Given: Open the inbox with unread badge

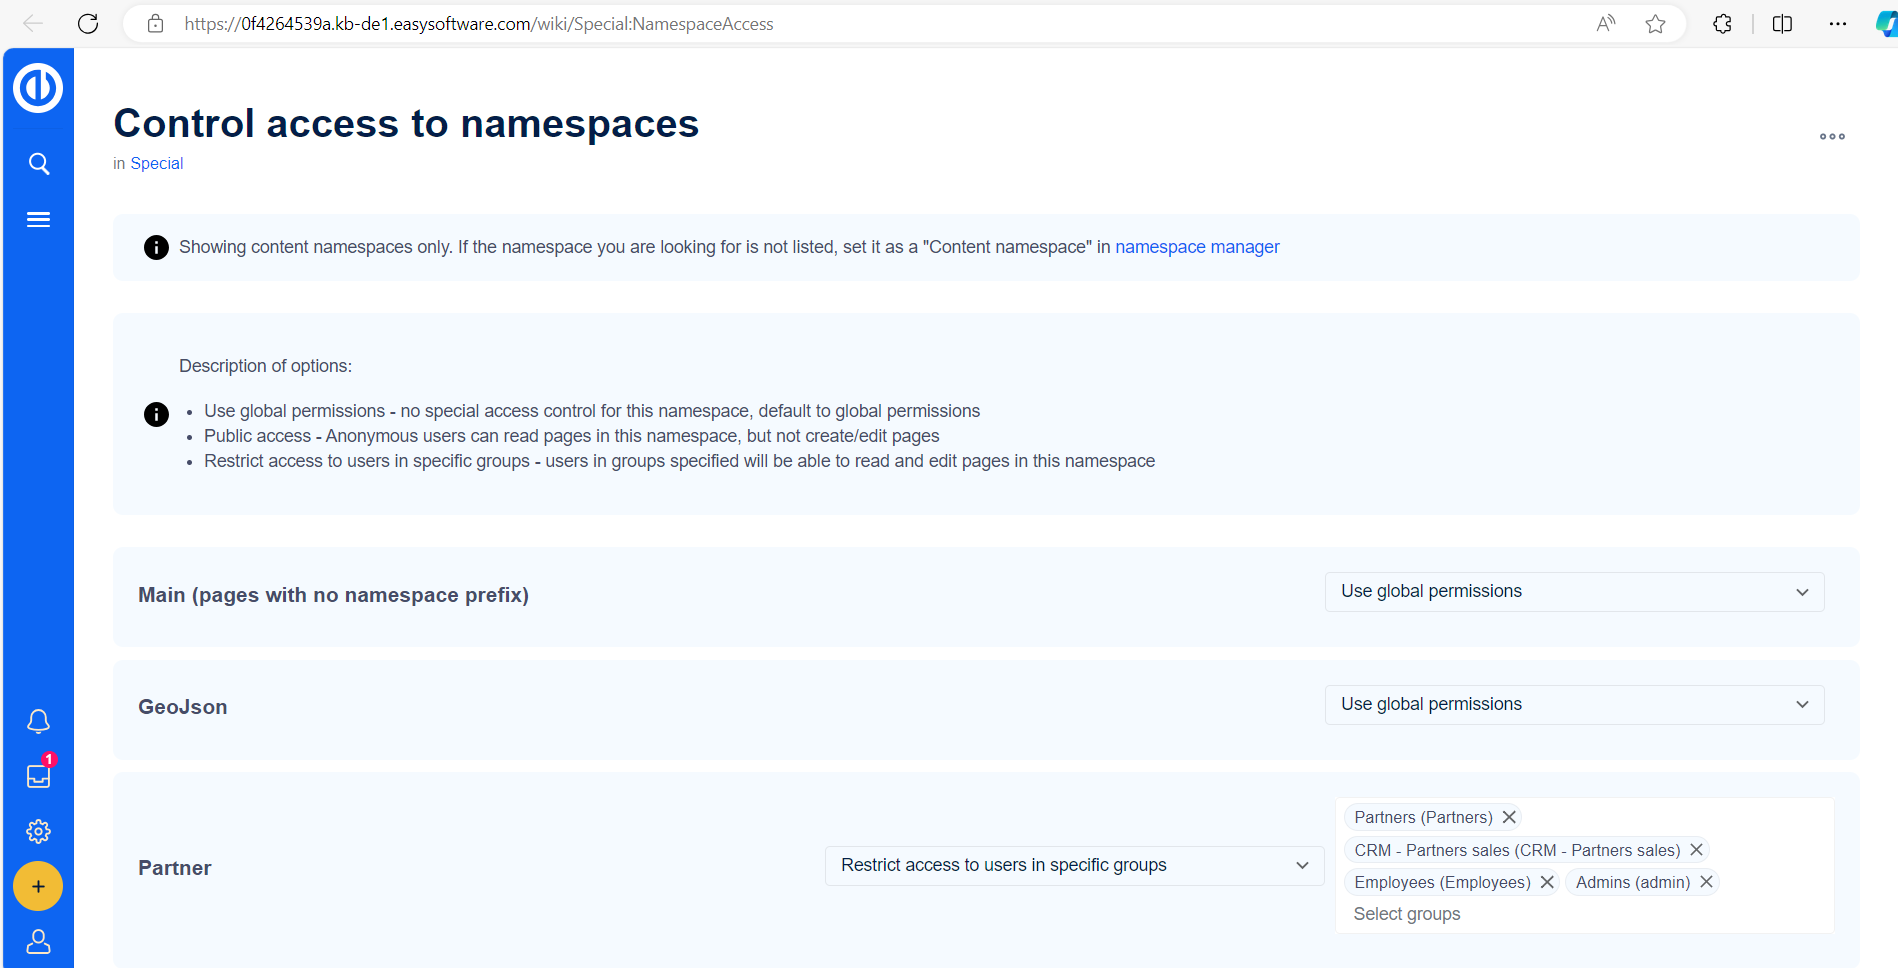Looking at the screenshot, I should click(x=38, y=776).
